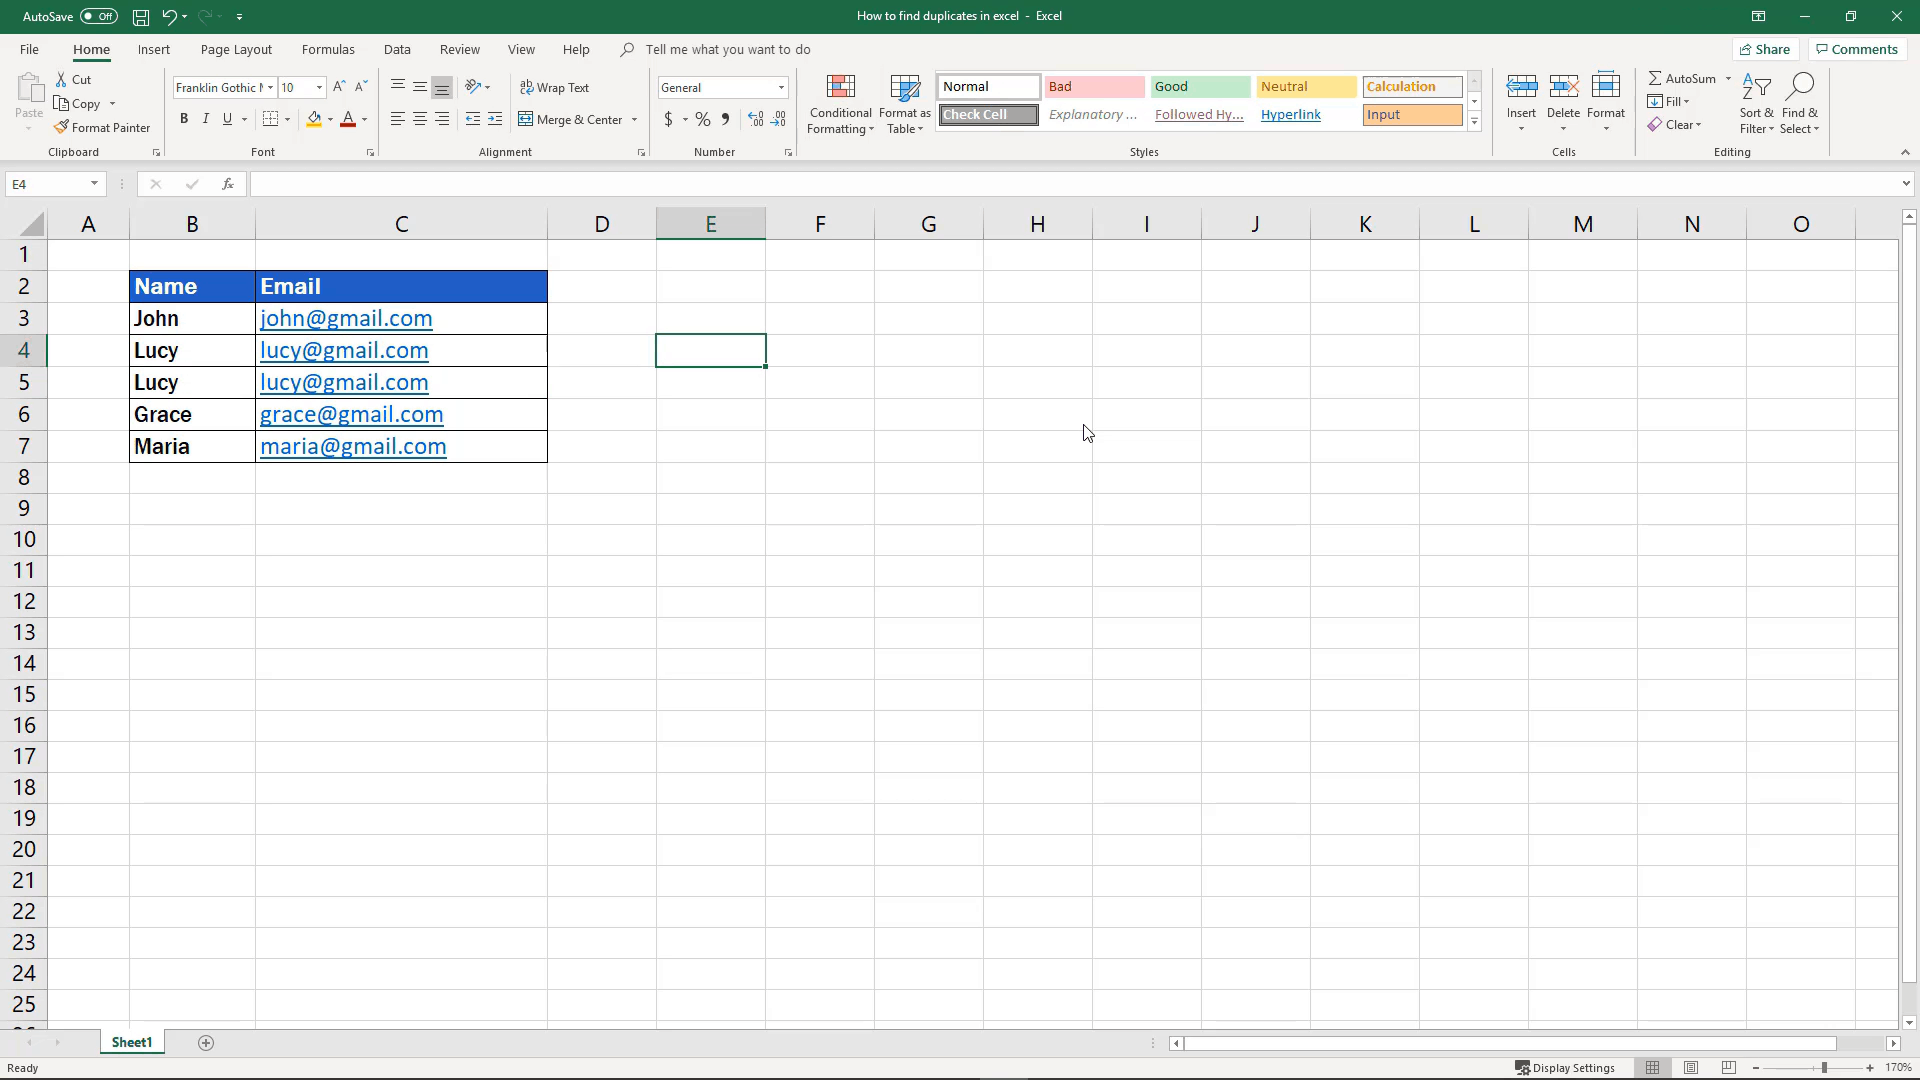Apply bold formatting

pyautogui.click(x=183, y=119)
